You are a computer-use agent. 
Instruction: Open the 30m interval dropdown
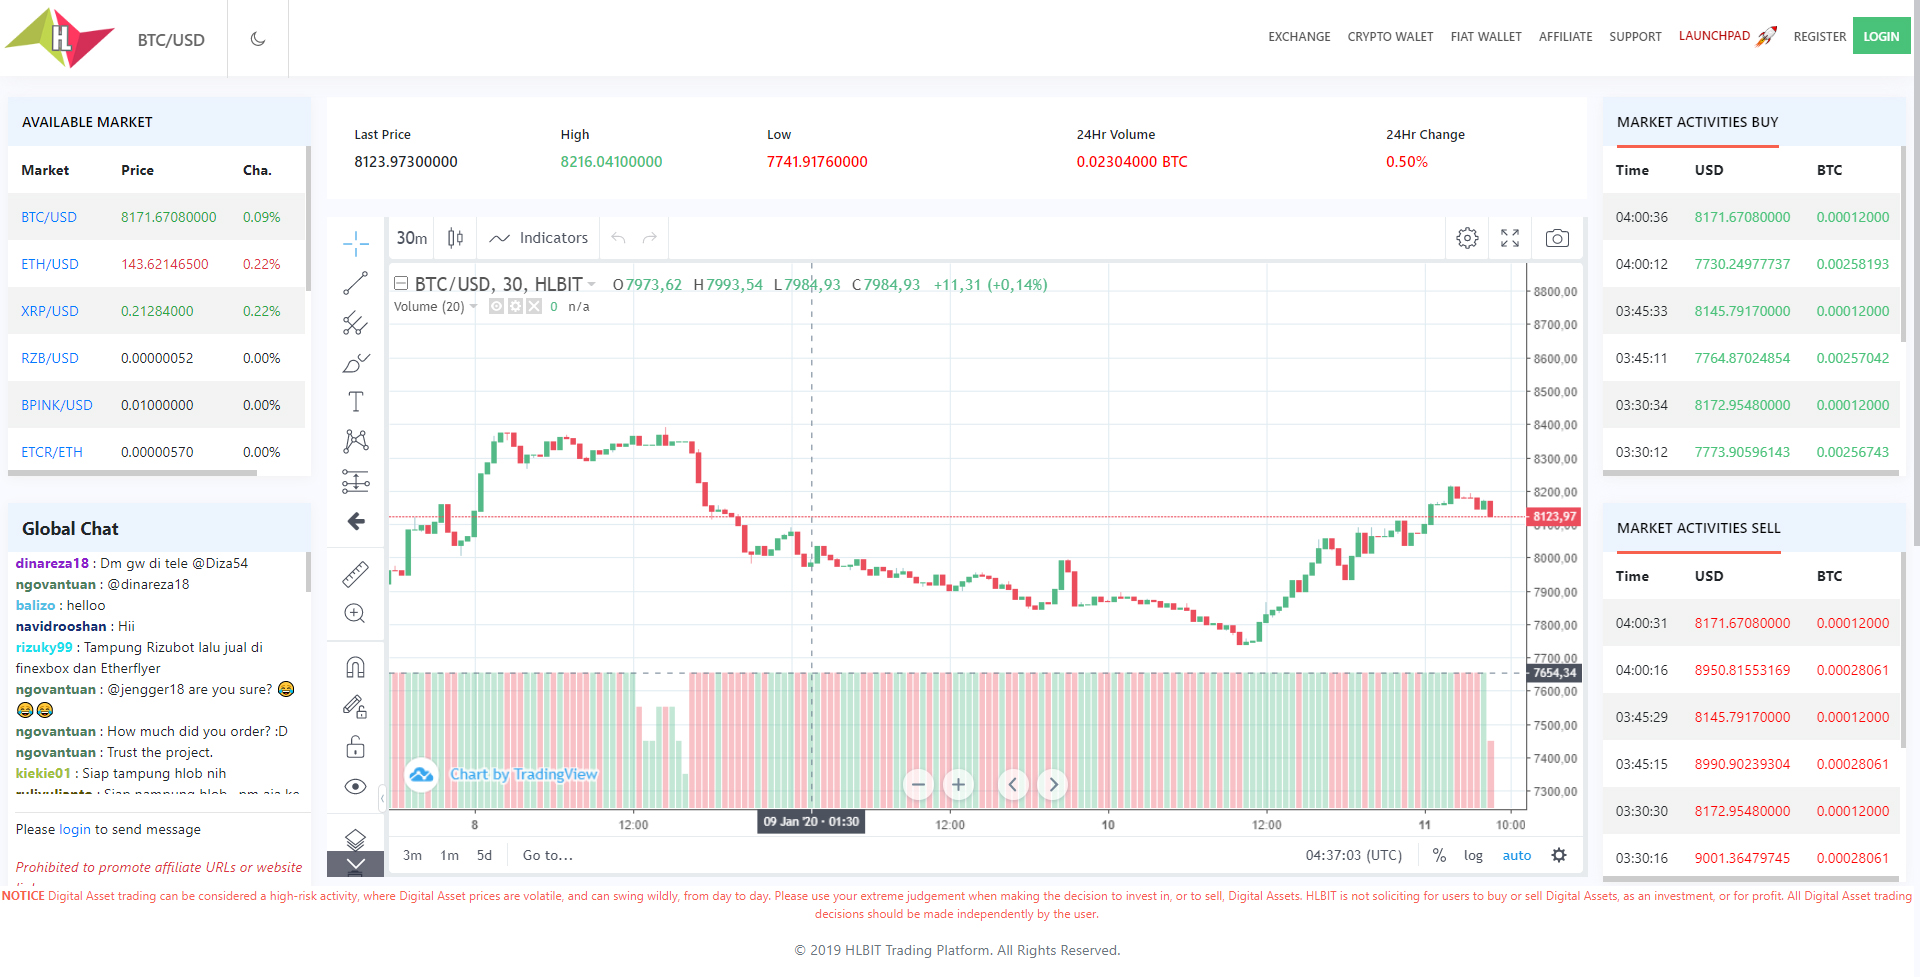click(x=411, y=238)
